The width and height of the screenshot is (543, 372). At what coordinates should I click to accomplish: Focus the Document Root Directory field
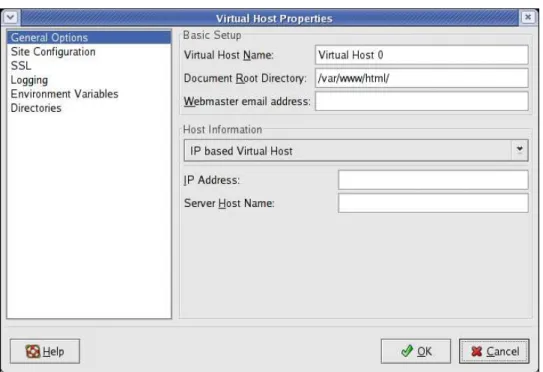(421, 78)
